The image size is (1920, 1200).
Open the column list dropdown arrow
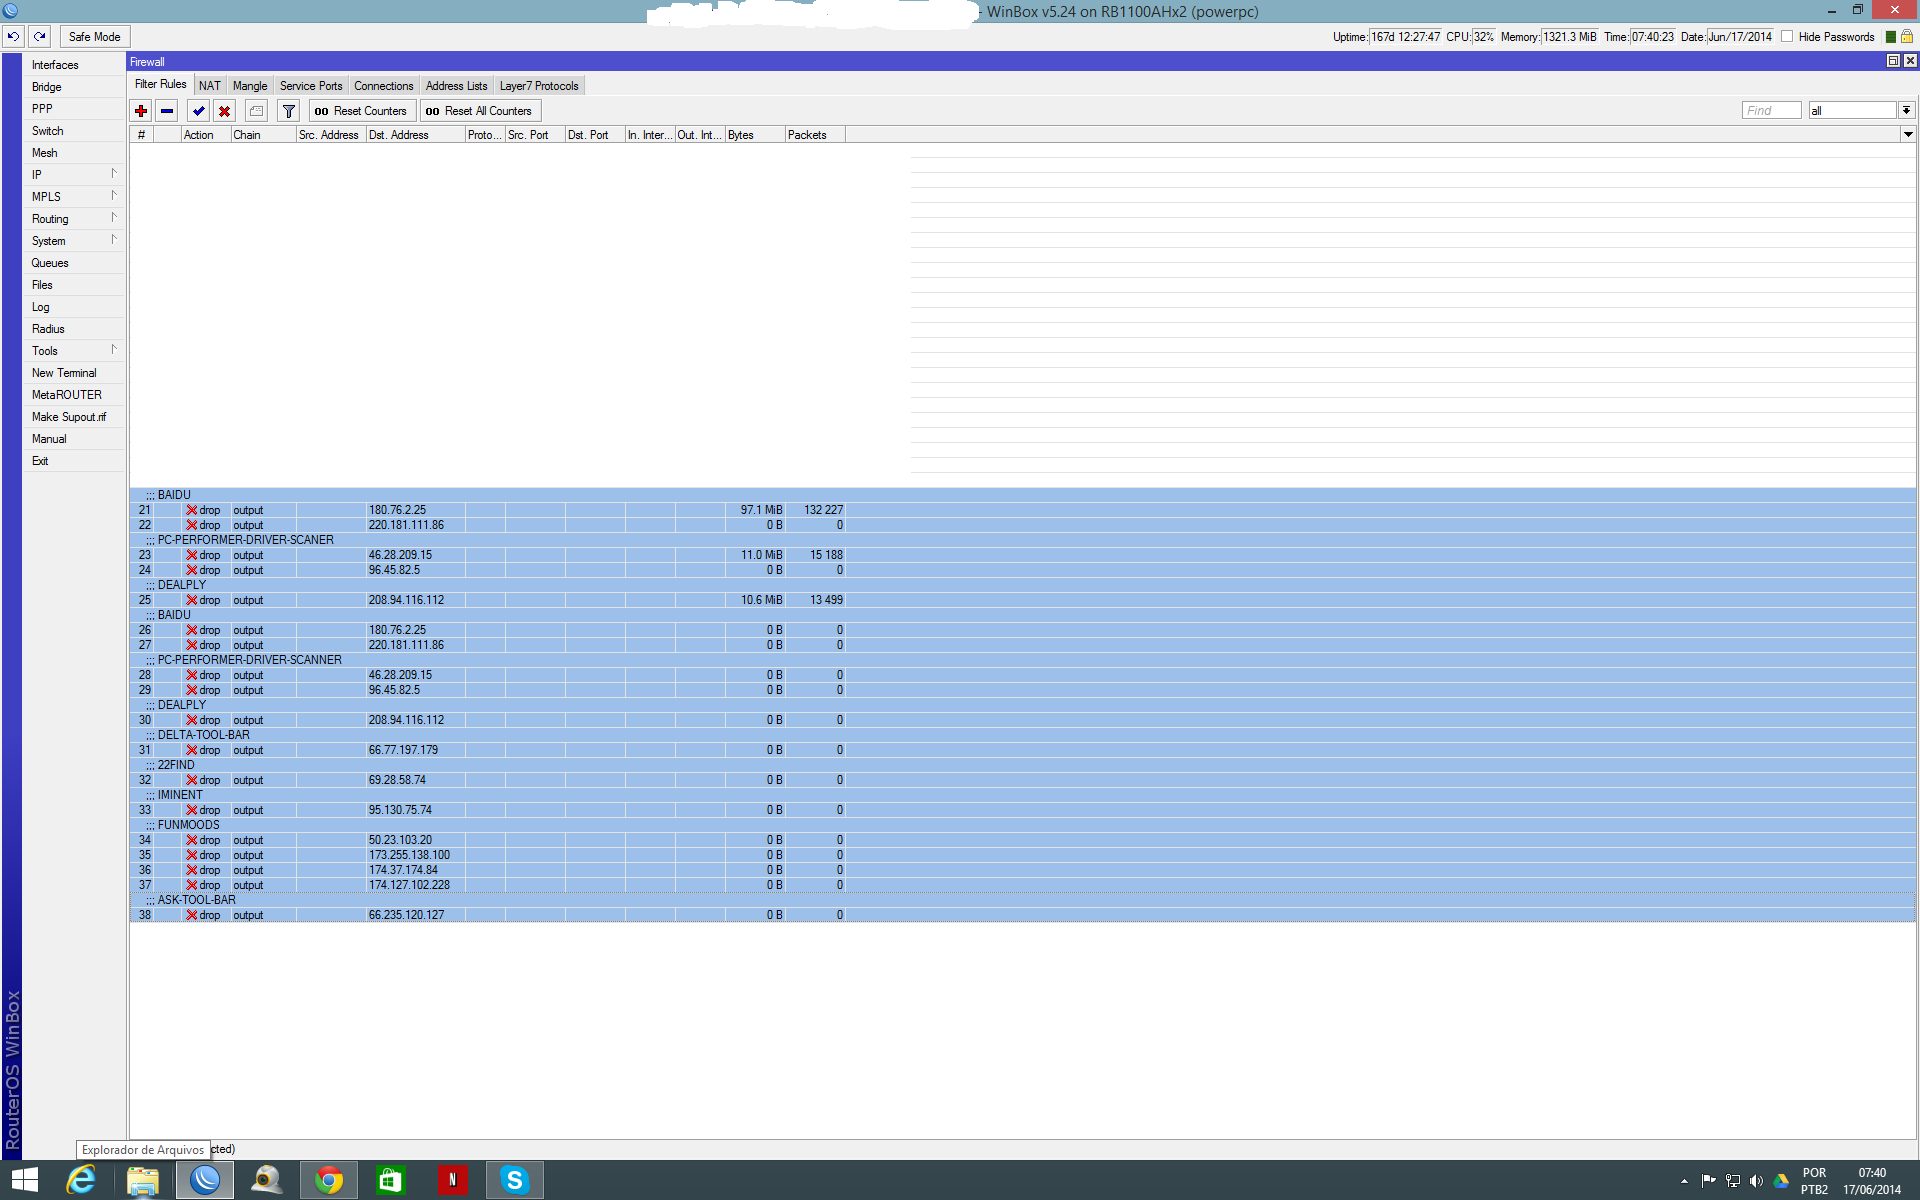(1907, 135)
